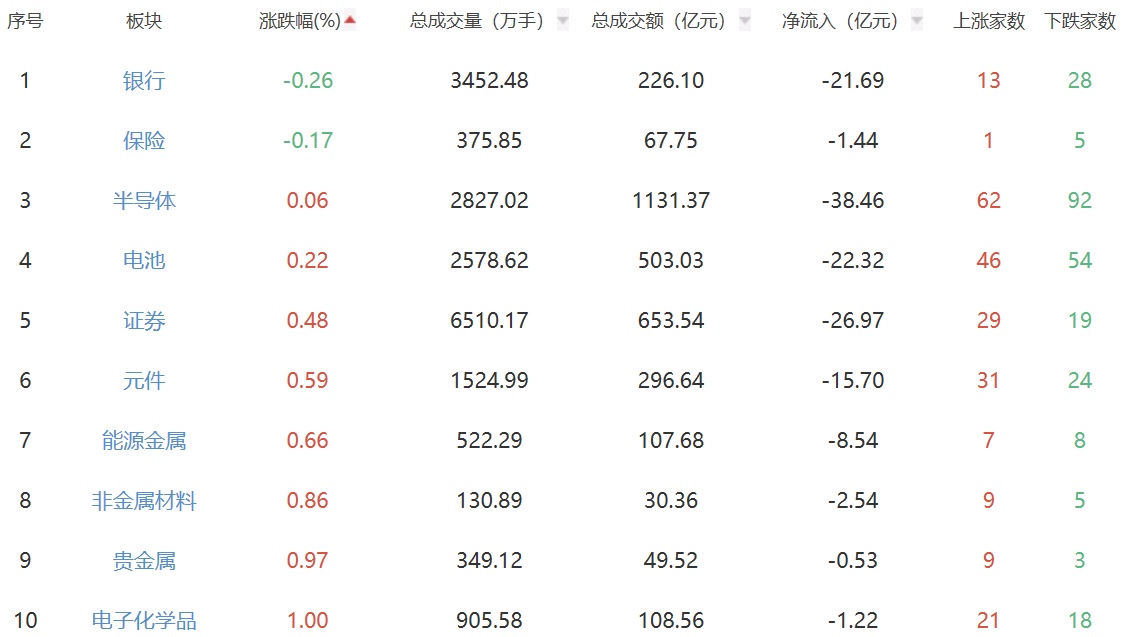1122x637 pixels.
Task: Go to the 证券 sector page
Action: (x=144, y=321)
